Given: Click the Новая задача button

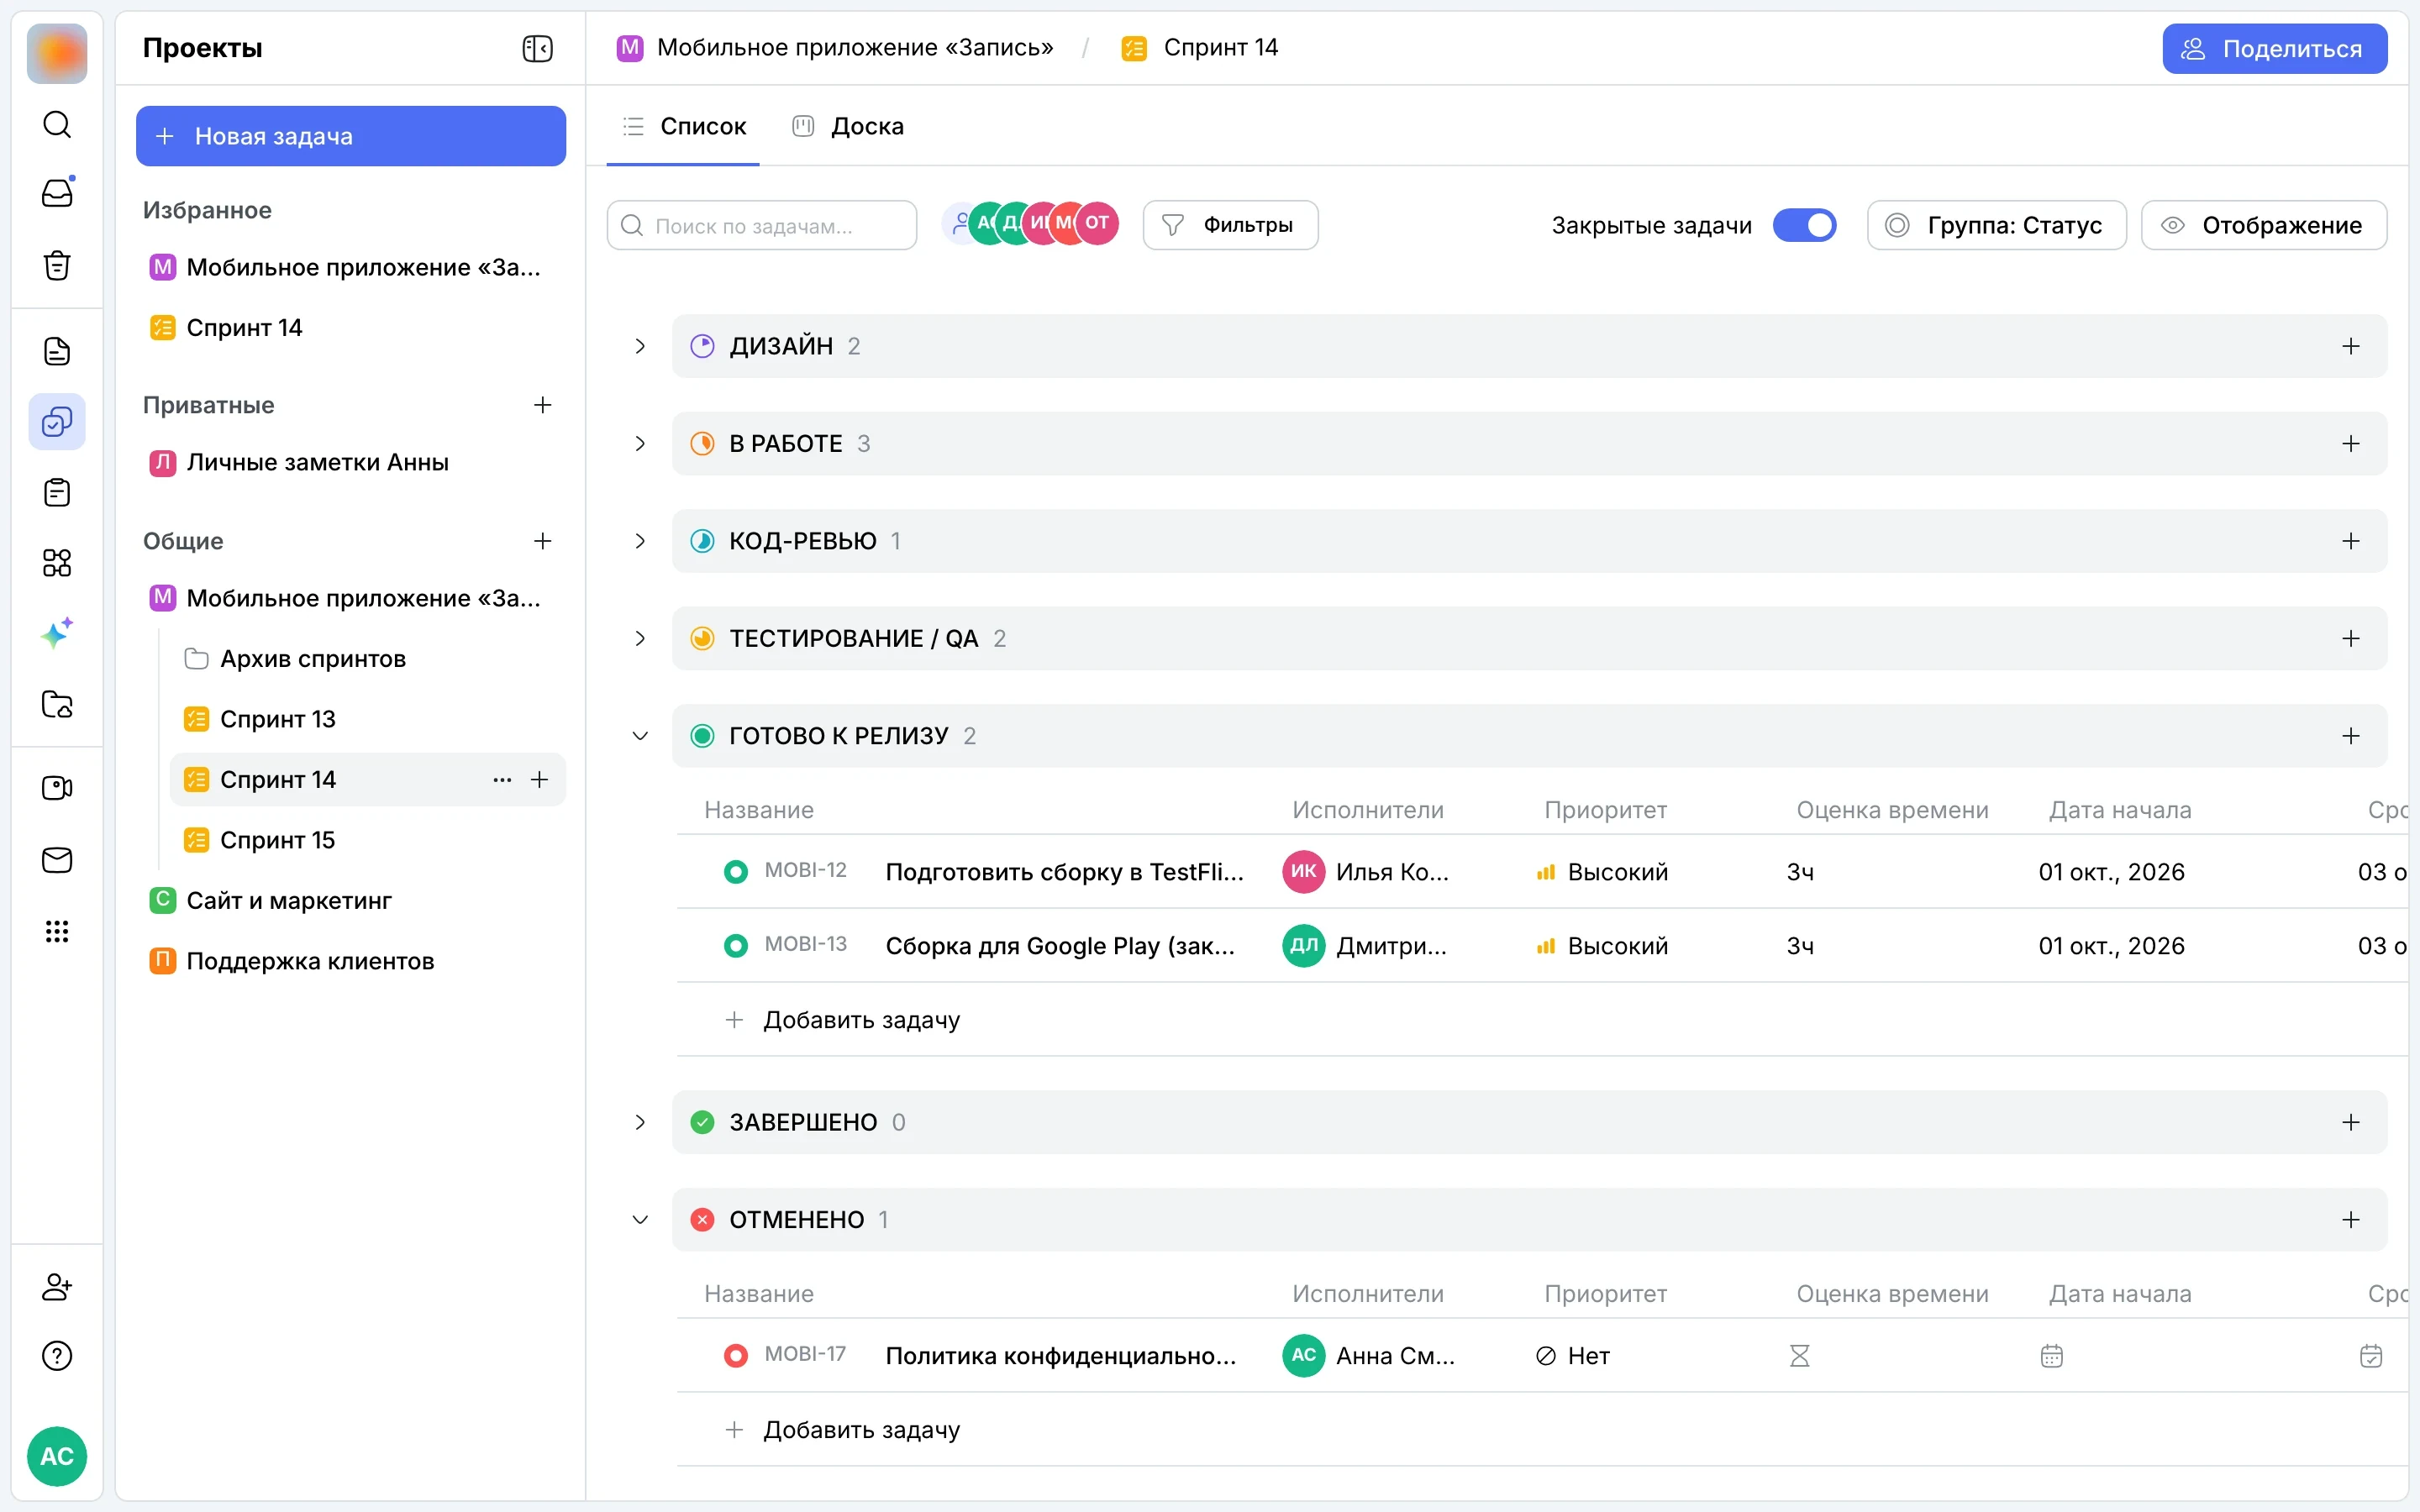Looking at the screenshot, I should click(x=351, y=136).
